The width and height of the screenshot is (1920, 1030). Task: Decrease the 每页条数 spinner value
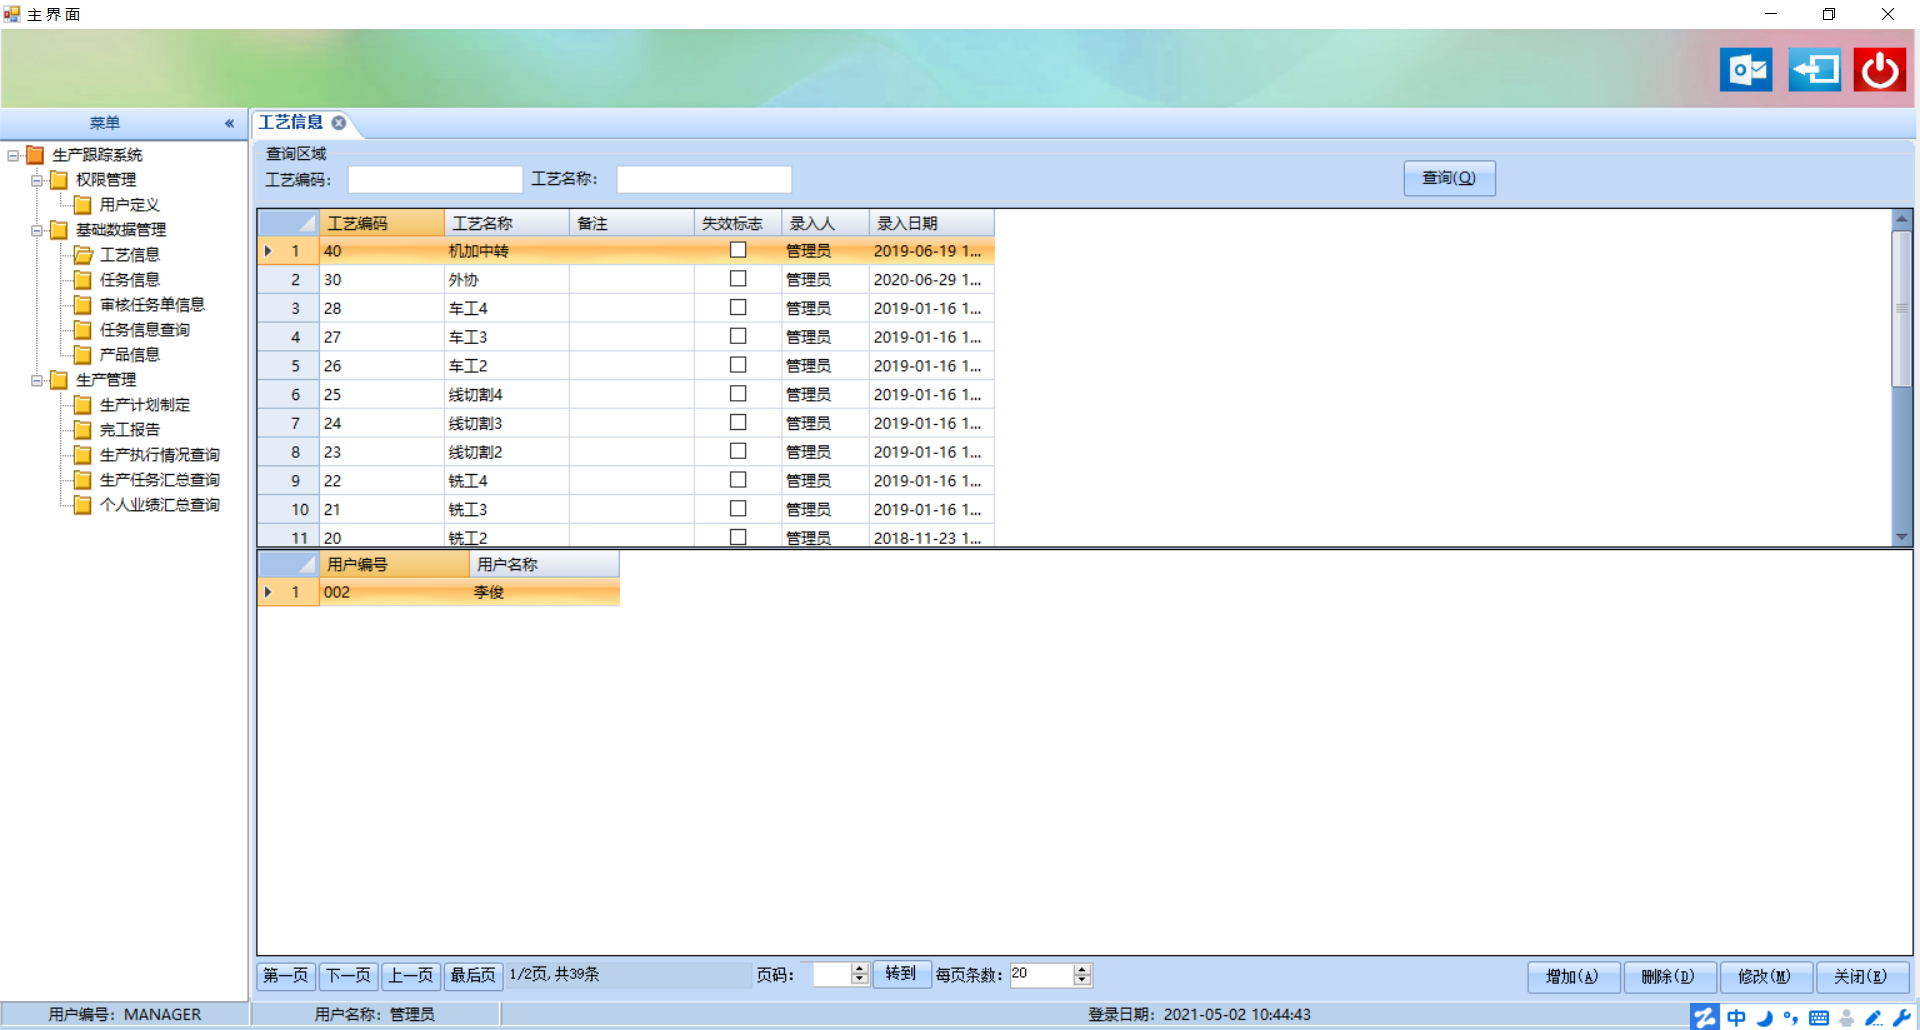pyautogui.click(x=1082, y=980)
